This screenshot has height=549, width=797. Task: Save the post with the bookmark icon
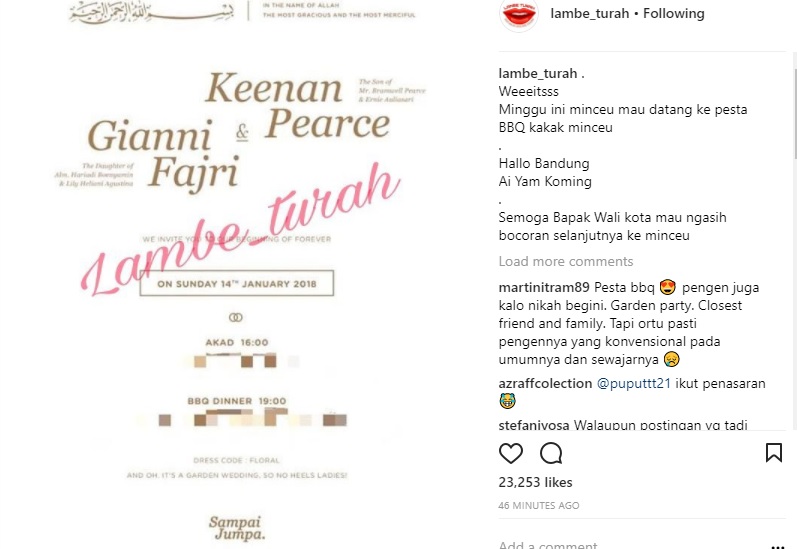pyautogui.click(x=774, y=452)
